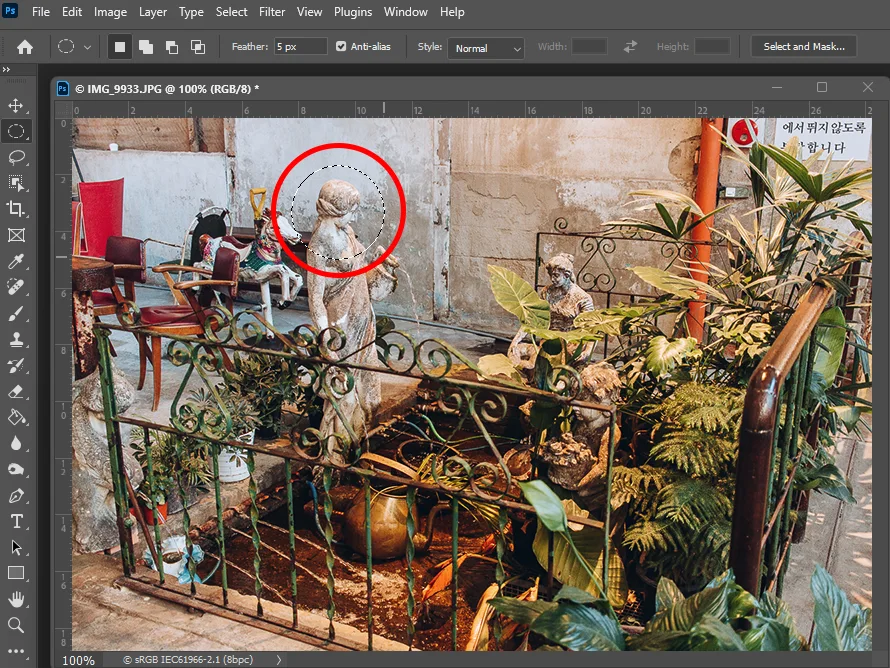Select the Dodge tool
This screenshot has height=668, width=890.
pos(16,469)
